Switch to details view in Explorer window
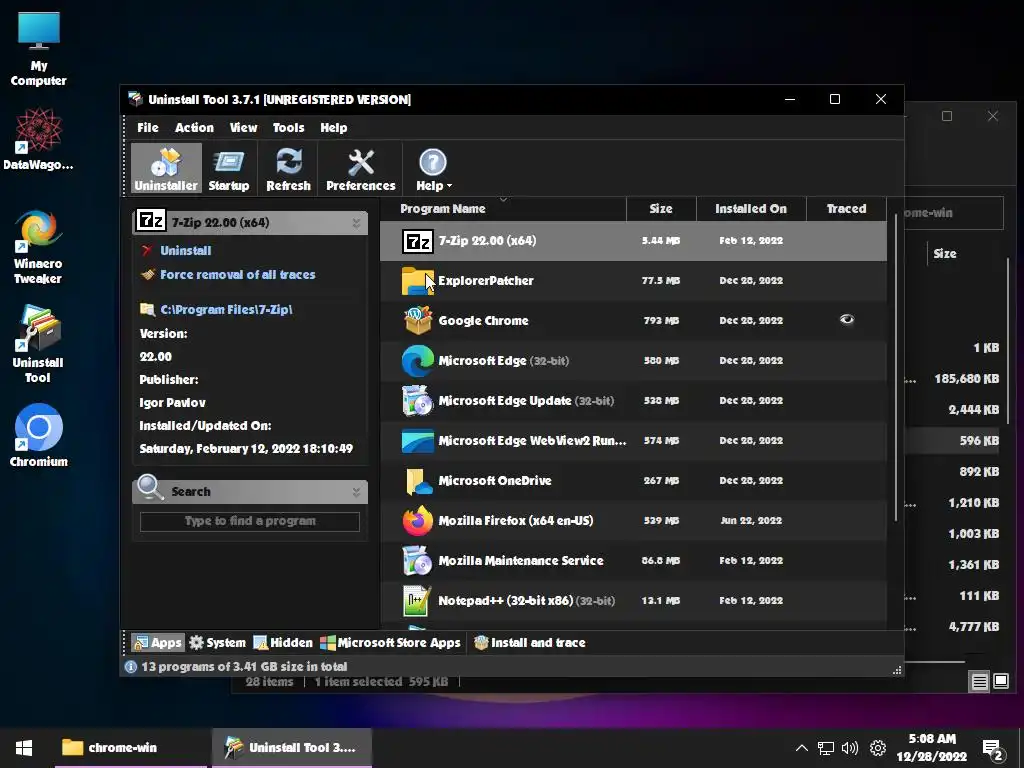 pyautogui.click(x=980, y=682)
